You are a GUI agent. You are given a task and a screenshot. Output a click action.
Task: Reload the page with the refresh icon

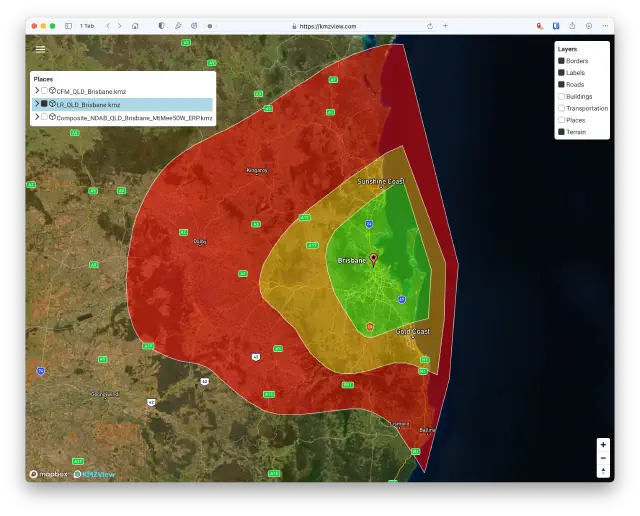tap(430, 26)
